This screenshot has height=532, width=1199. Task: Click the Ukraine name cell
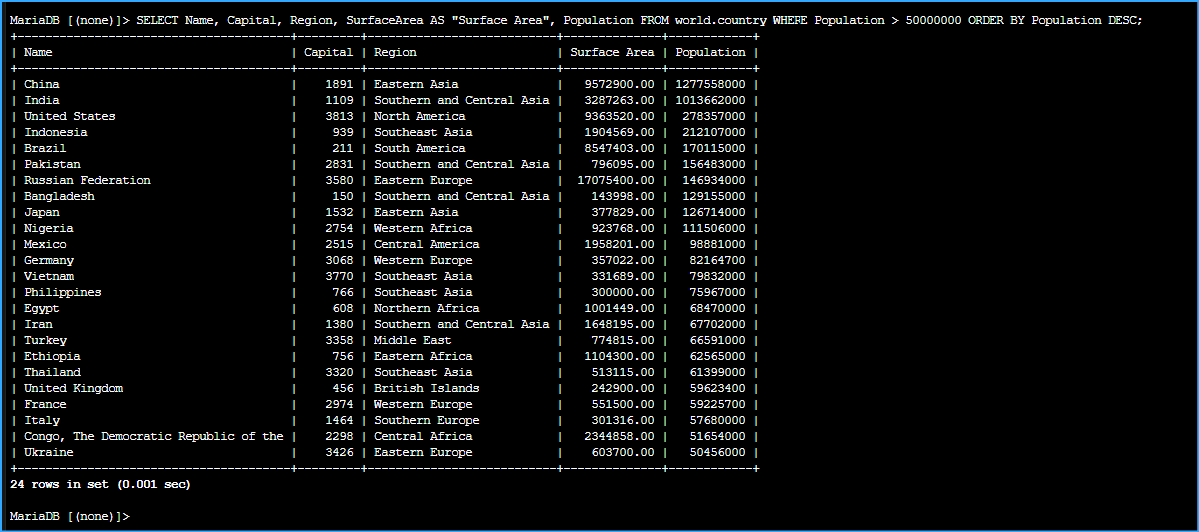pos(48,453)
